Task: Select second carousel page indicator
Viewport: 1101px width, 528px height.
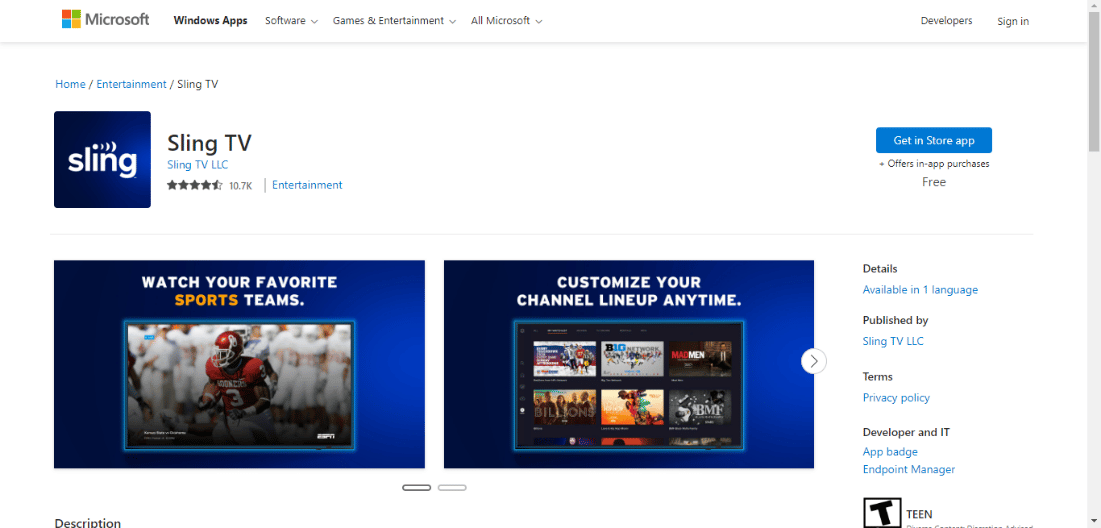Action: pyautogui.click(x=452, y=487)
